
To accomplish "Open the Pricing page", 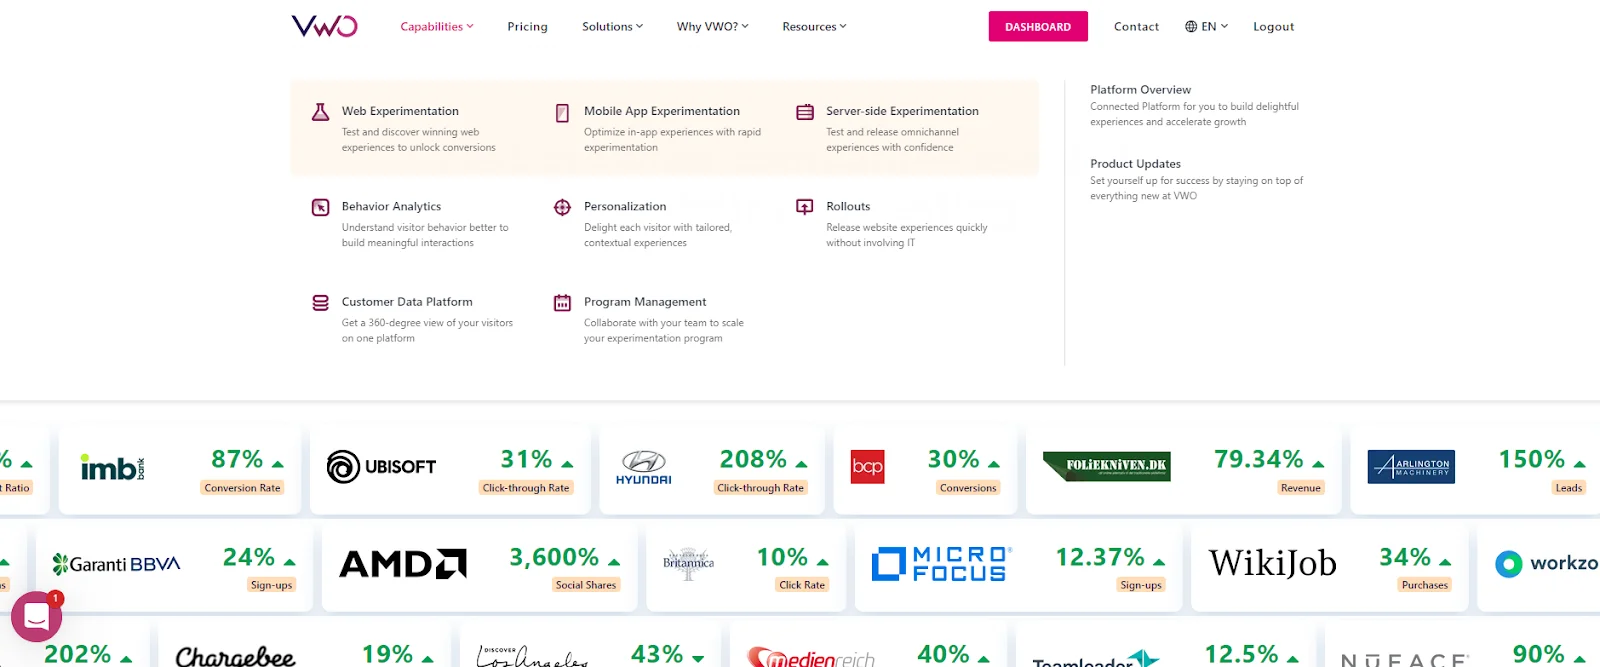I will tap(527, 27).
